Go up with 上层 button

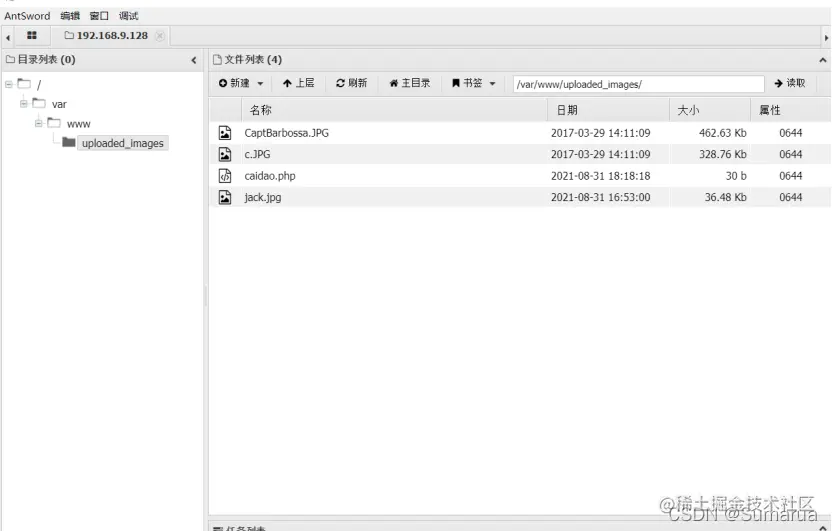tap(298, 83)
